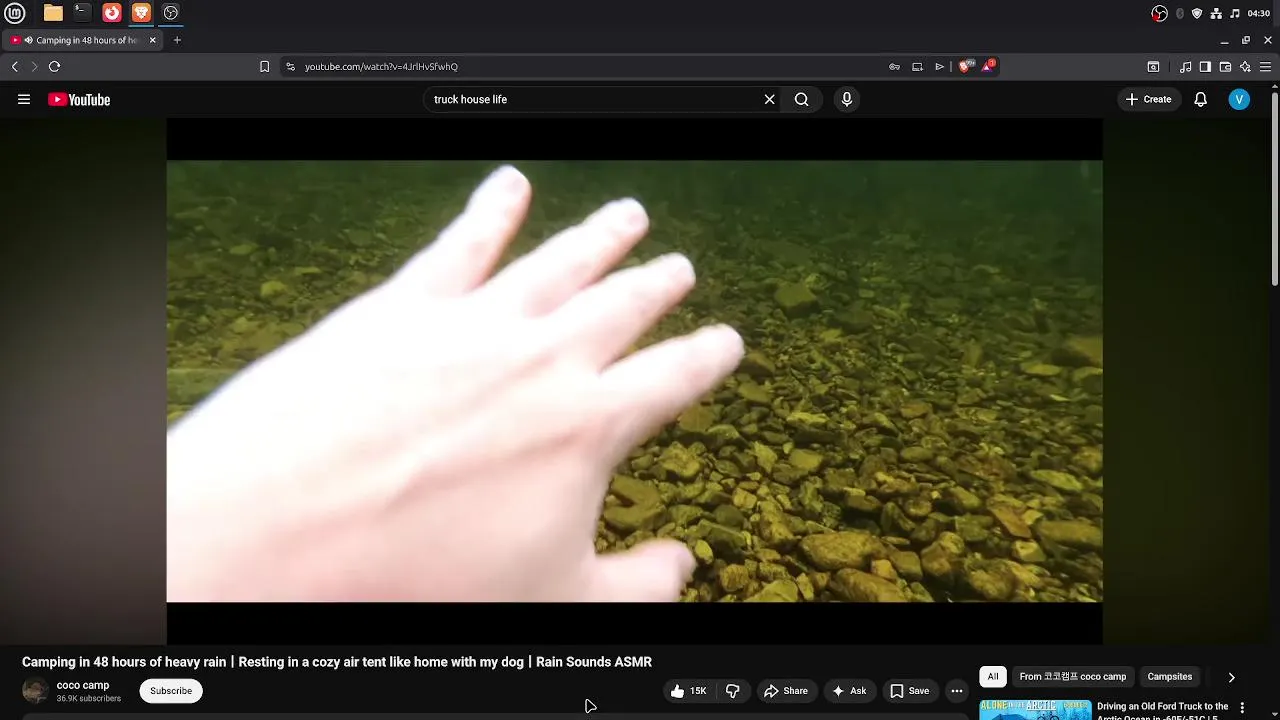
Task: Close the Camping in 48 hours tab
Action: coord(153,40)
